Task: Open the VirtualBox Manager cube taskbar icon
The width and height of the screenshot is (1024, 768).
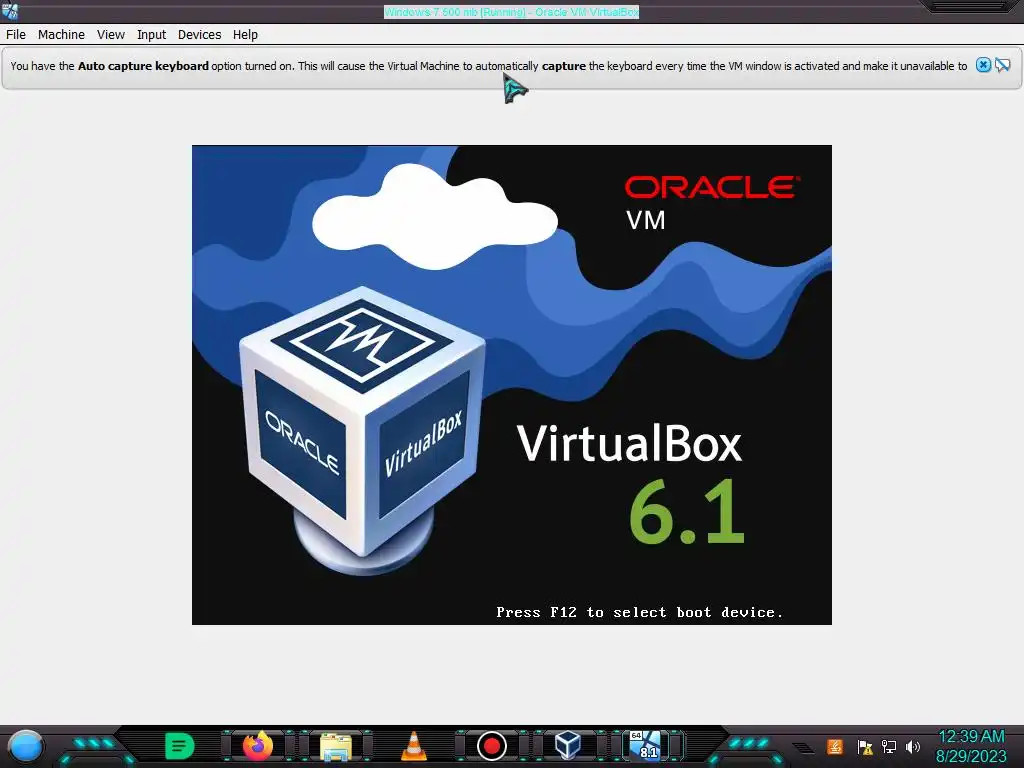Action: point(568,745)
